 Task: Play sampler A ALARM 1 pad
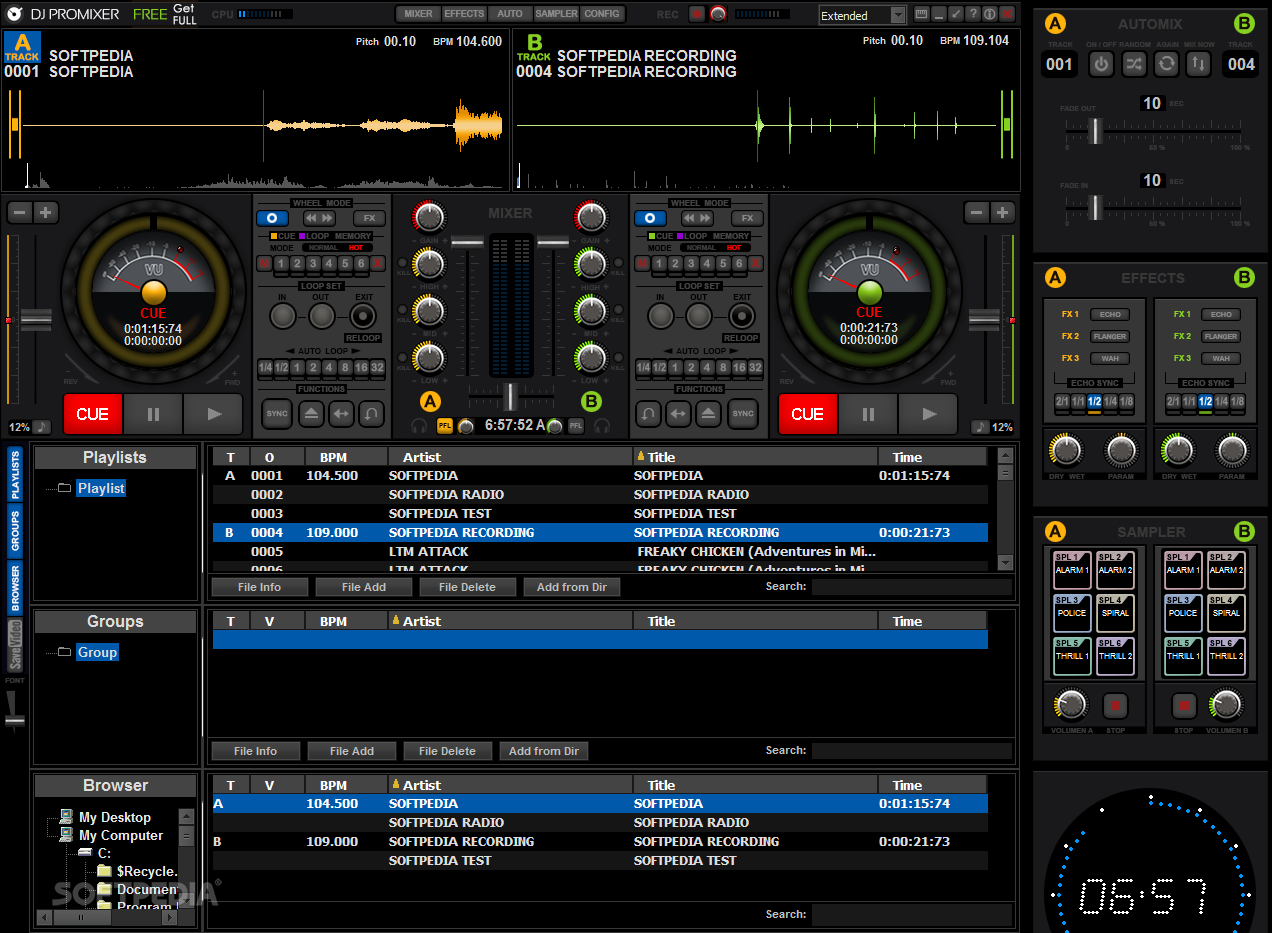1070,569
